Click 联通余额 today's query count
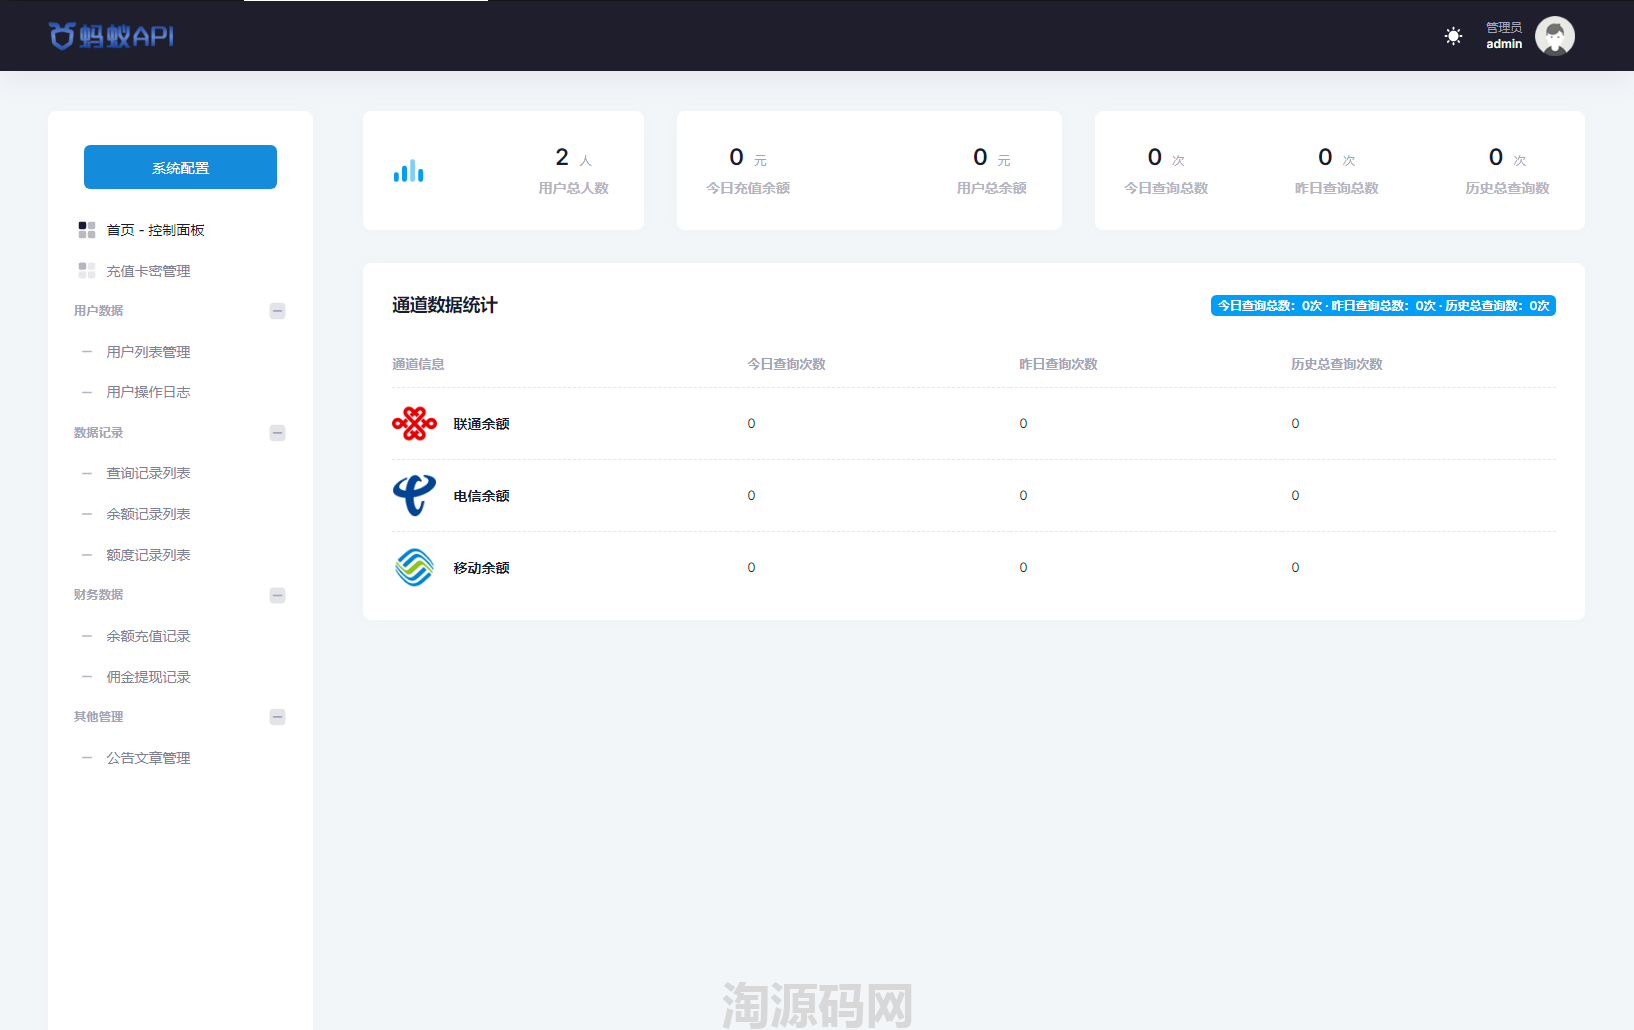 751,424
